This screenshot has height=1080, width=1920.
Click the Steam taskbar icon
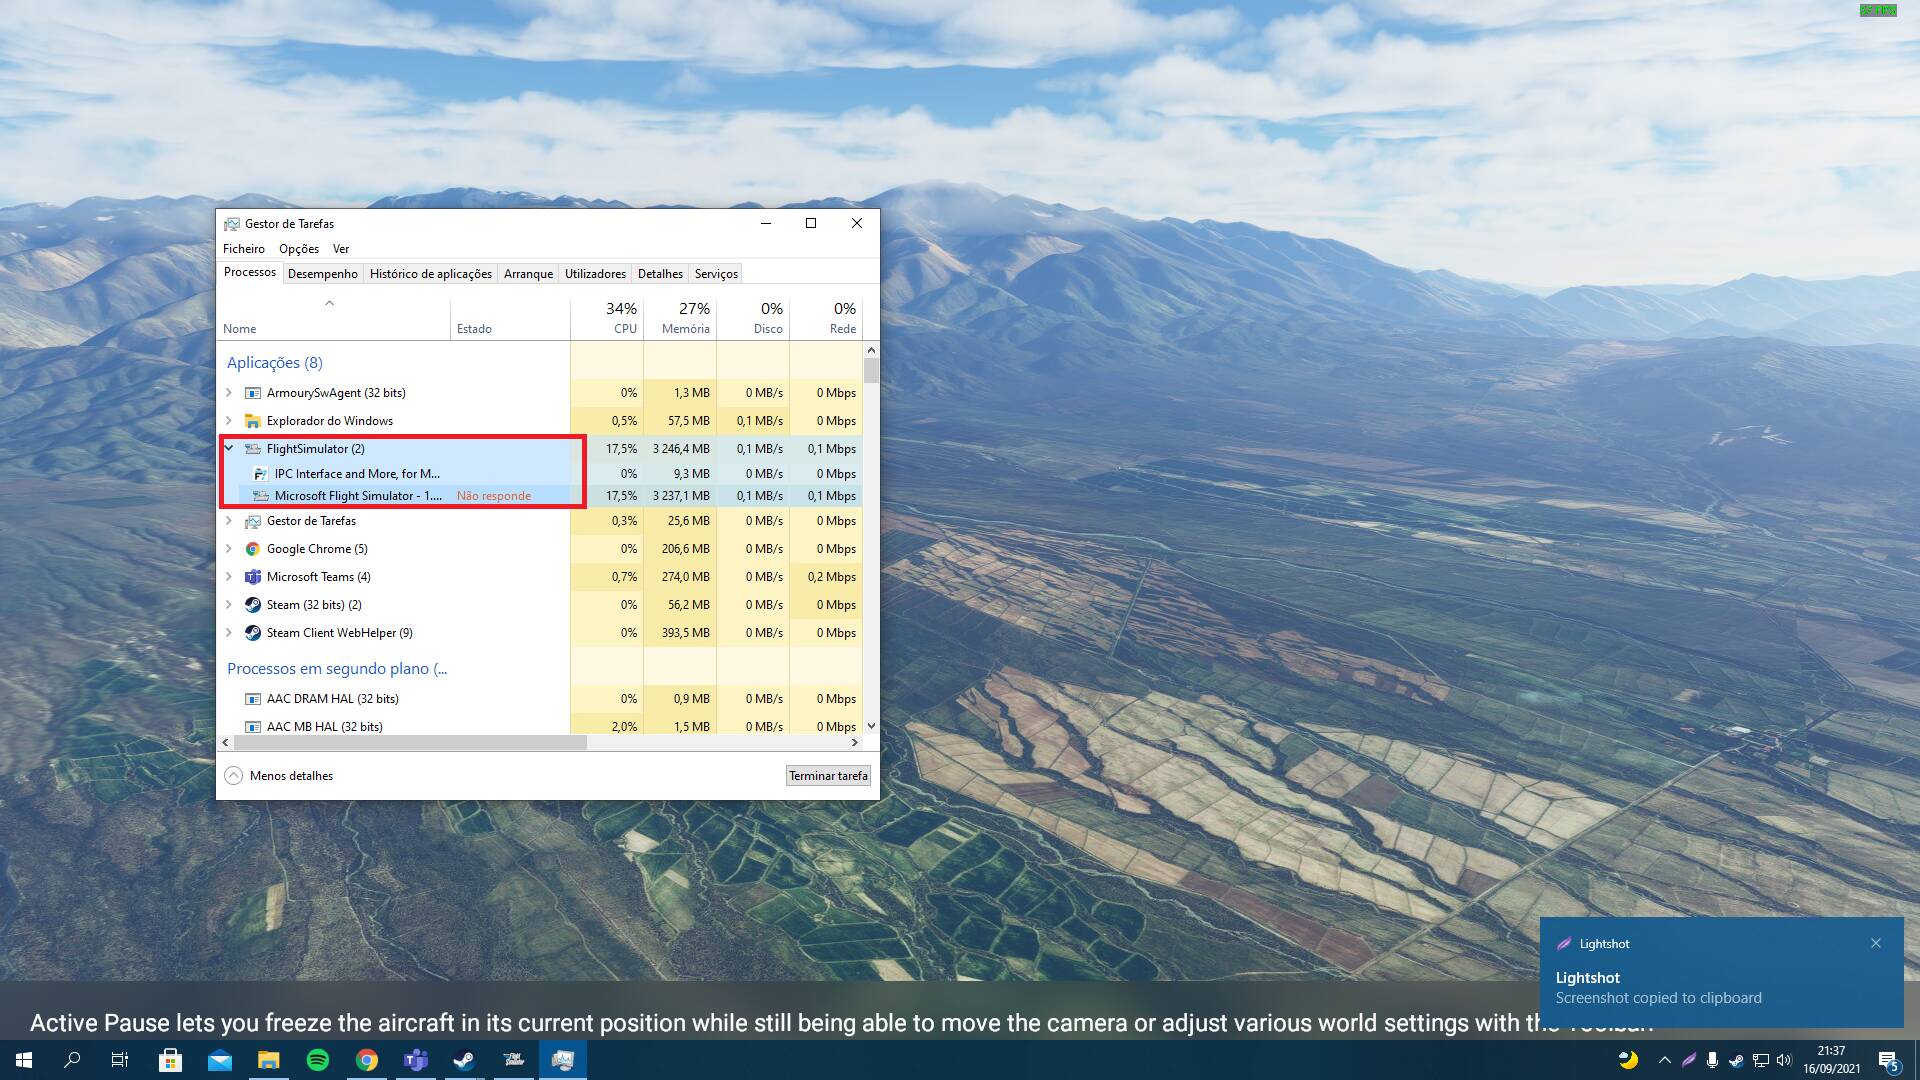coord(464,1060)
